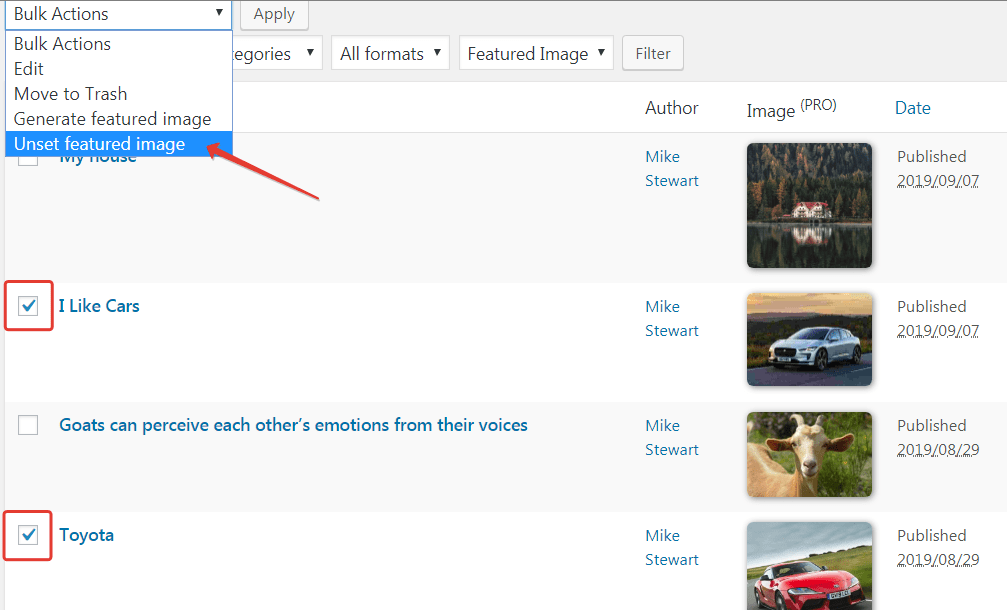Open the Toyota post title link
Viewport: 1007px width, 610px height.
tap(86, 535)
